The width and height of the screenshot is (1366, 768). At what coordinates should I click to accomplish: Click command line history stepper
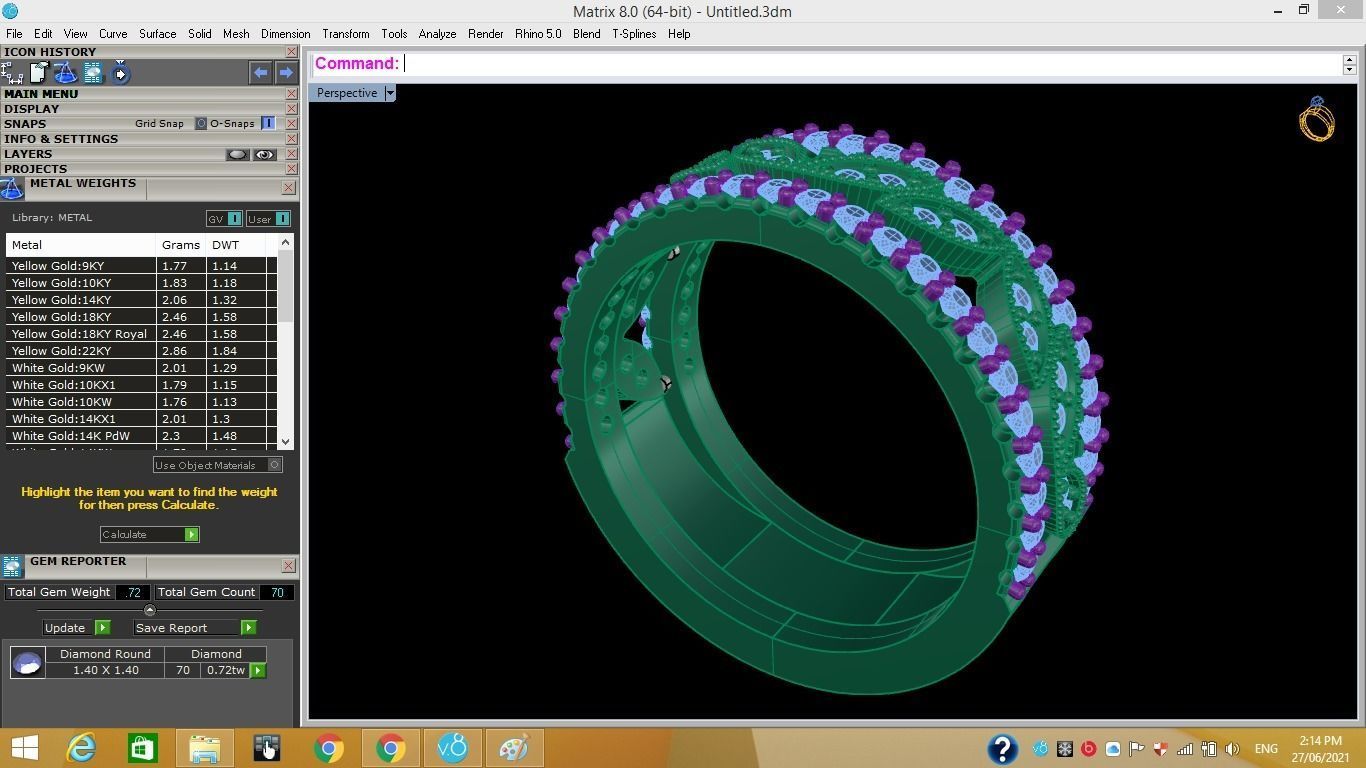(1349, 64)
